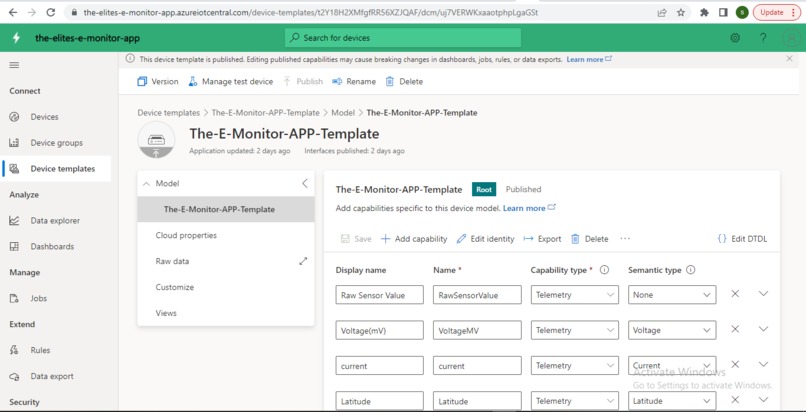Image resolution: width=806 pixels, height=412 pixels.
Task: Click the Edit DTDL braces button
Action: (x=742, y=239)
